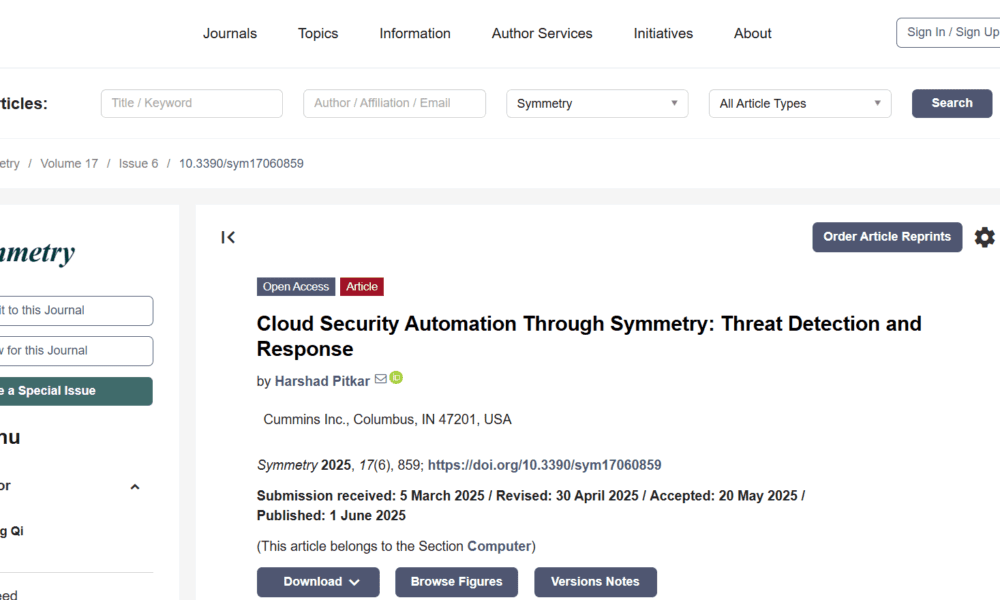This screenshot has width=1000, height=600.
Task: Open the Symmetry journal dropdown
Action: click(x=597, y=103)
